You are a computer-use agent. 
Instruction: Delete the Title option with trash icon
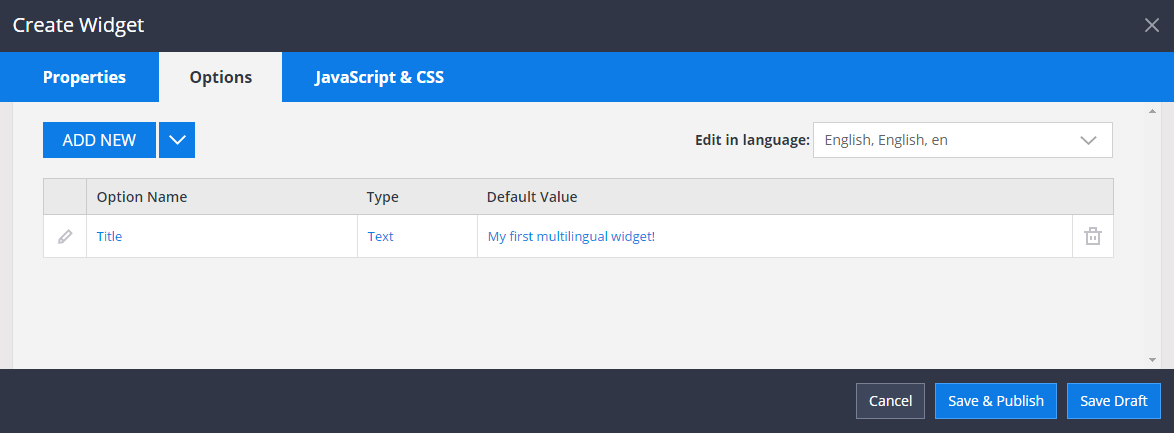[x=1093, y=237]
